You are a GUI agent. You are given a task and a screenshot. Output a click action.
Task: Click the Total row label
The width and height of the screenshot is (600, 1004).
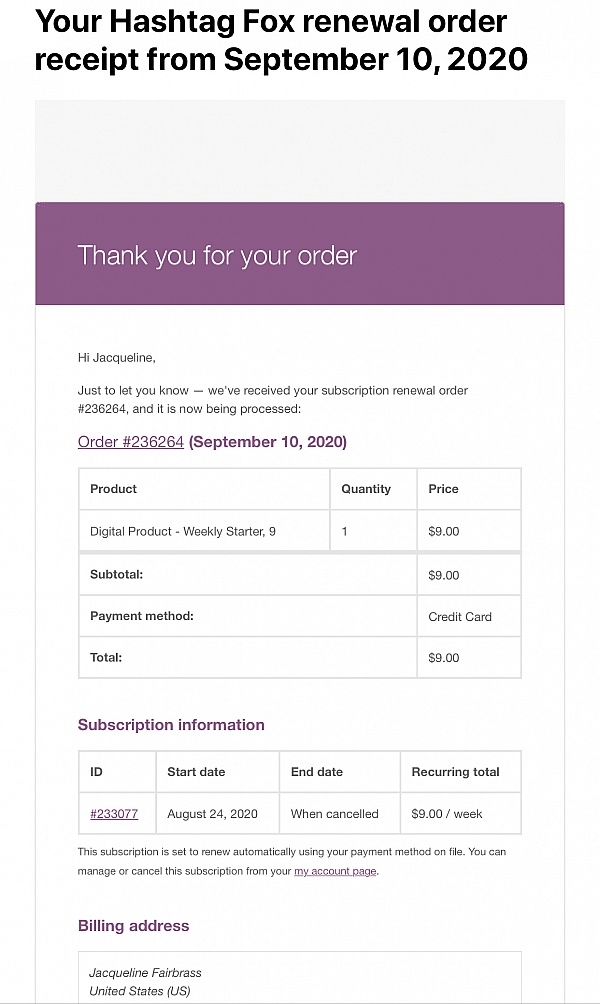tap(106, 658)
